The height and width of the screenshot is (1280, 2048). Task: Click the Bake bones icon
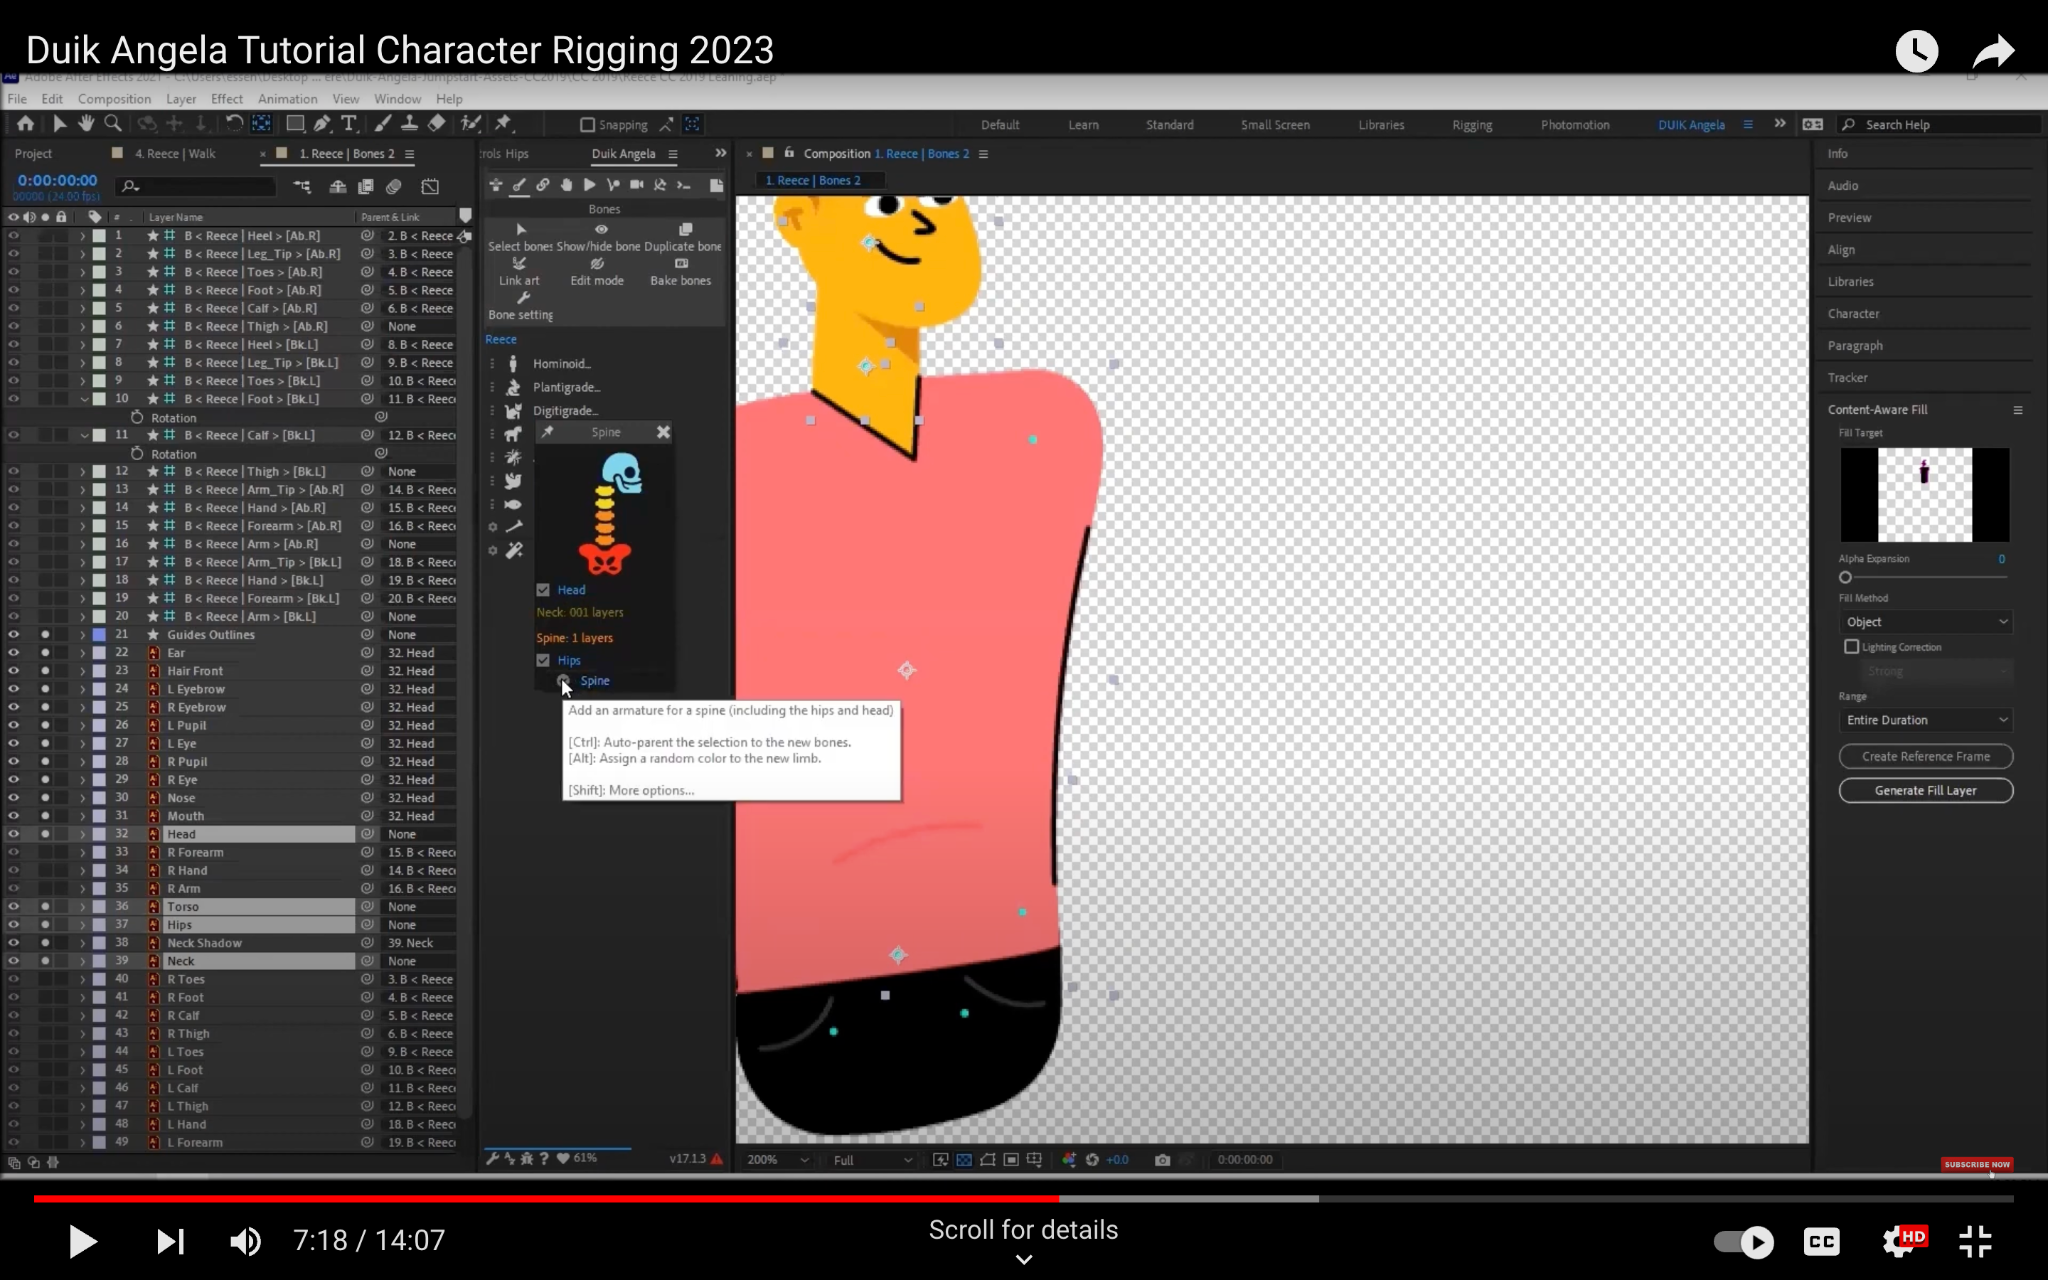681,264
